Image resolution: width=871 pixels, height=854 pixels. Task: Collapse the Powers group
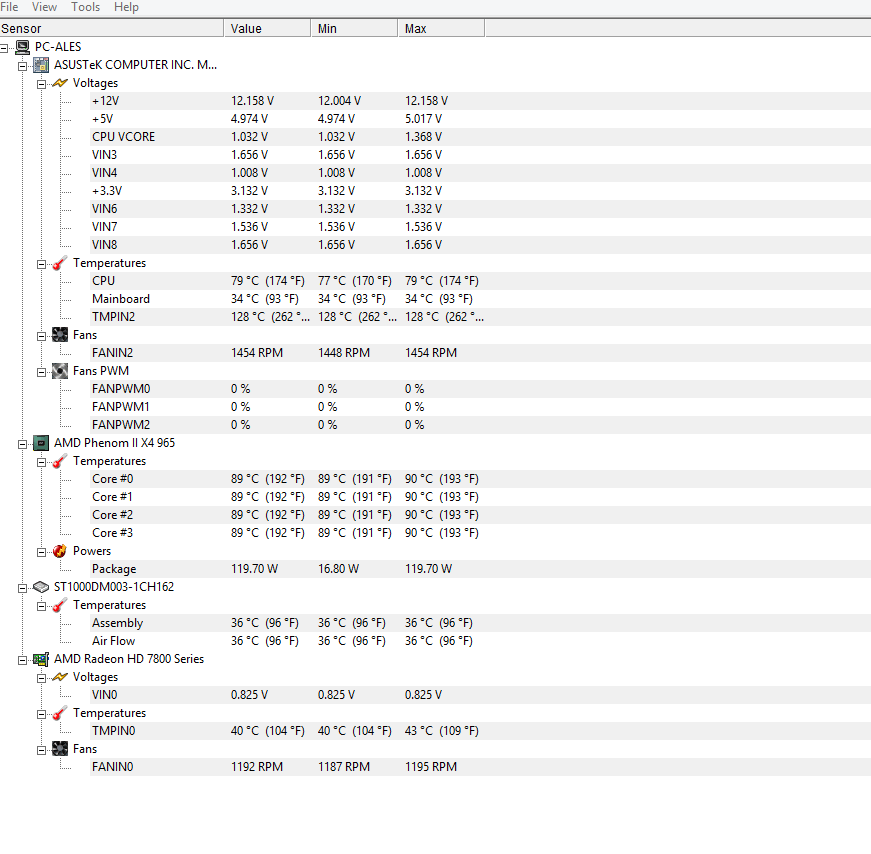pyautogui.click(x=41, y=552)
